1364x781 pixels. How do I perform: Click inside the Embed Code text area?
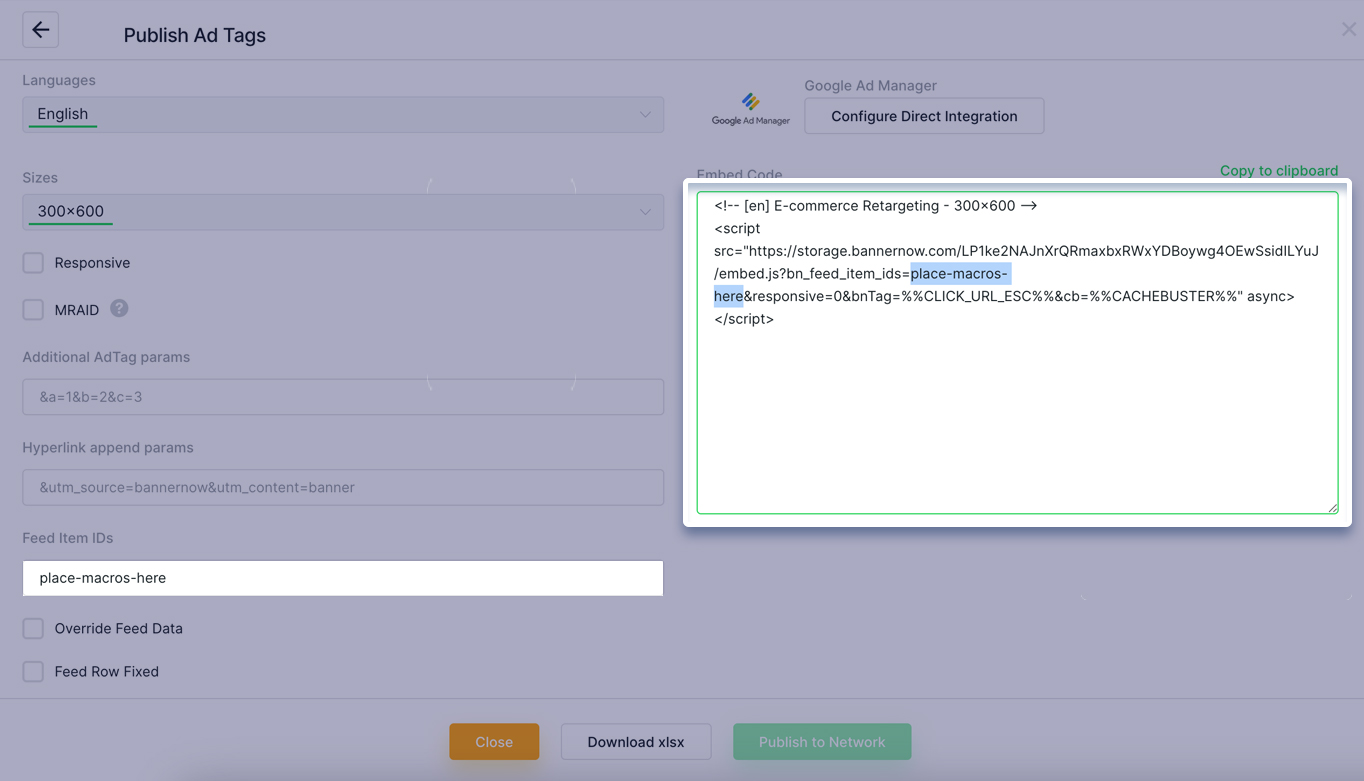(1017, 353)
